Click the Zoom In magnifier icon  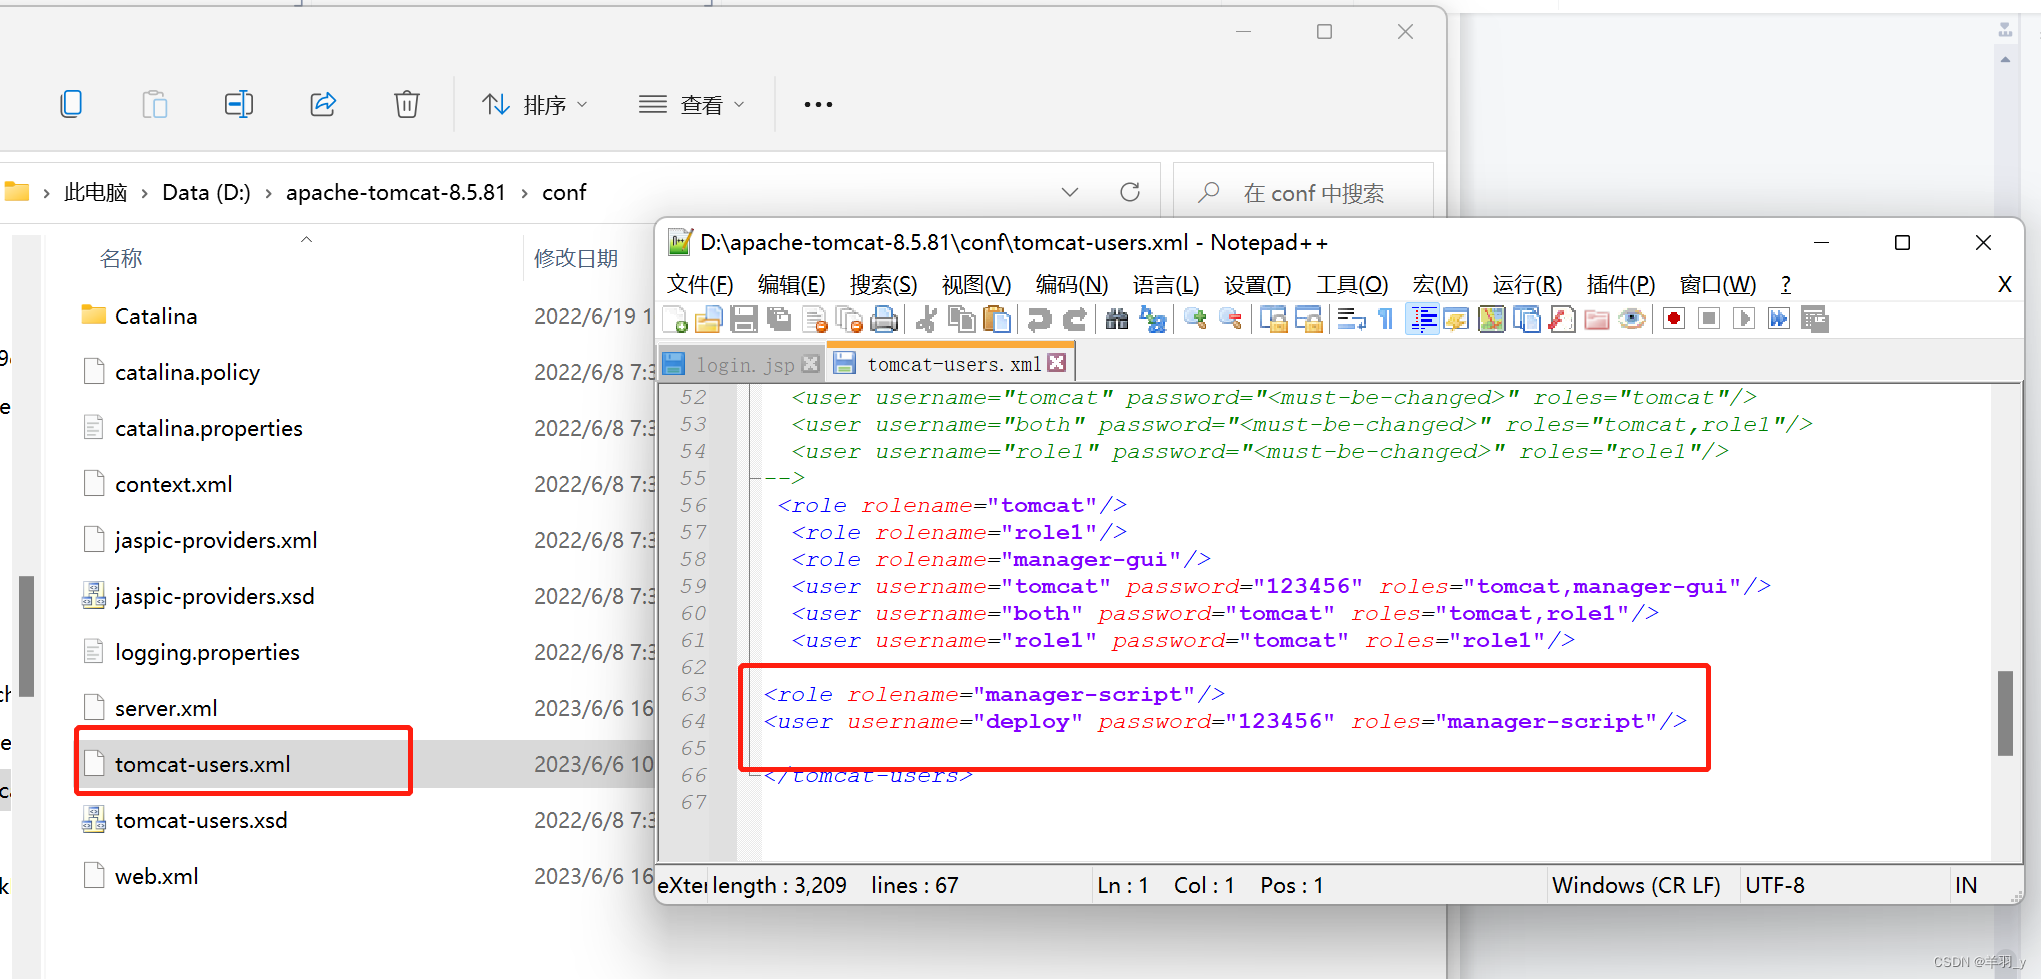[1195, 319]
